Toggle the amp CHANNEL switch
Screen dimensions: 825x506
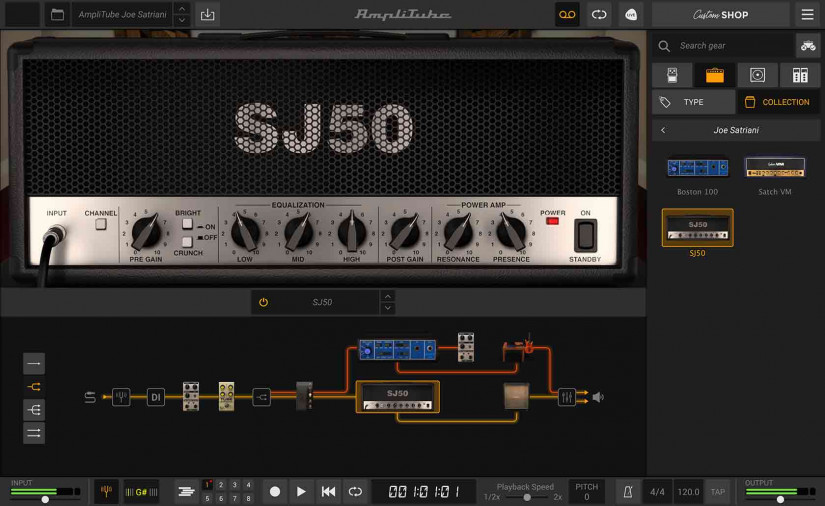coord(100,224)
